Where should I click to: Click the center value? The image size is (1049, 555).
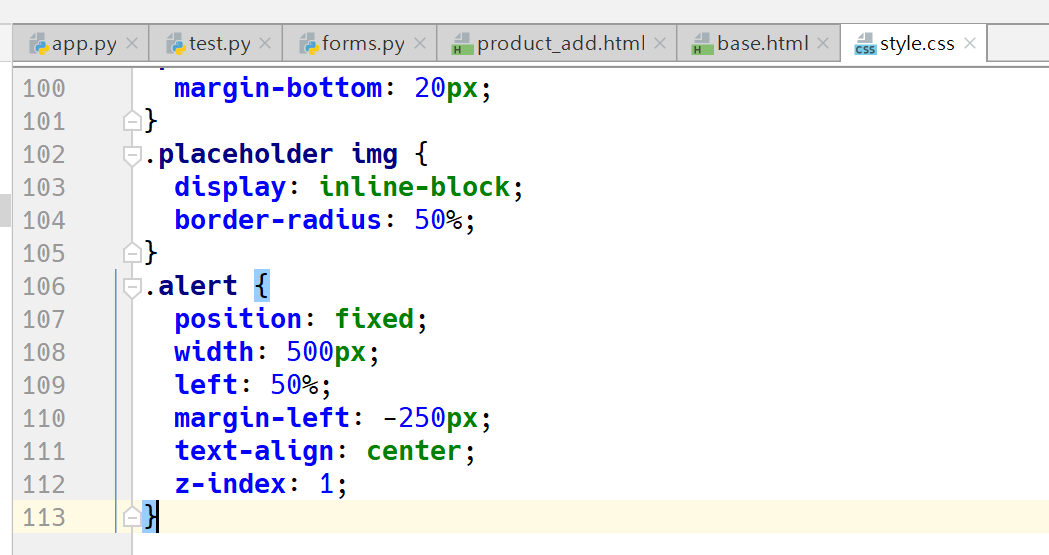(413, 451)
